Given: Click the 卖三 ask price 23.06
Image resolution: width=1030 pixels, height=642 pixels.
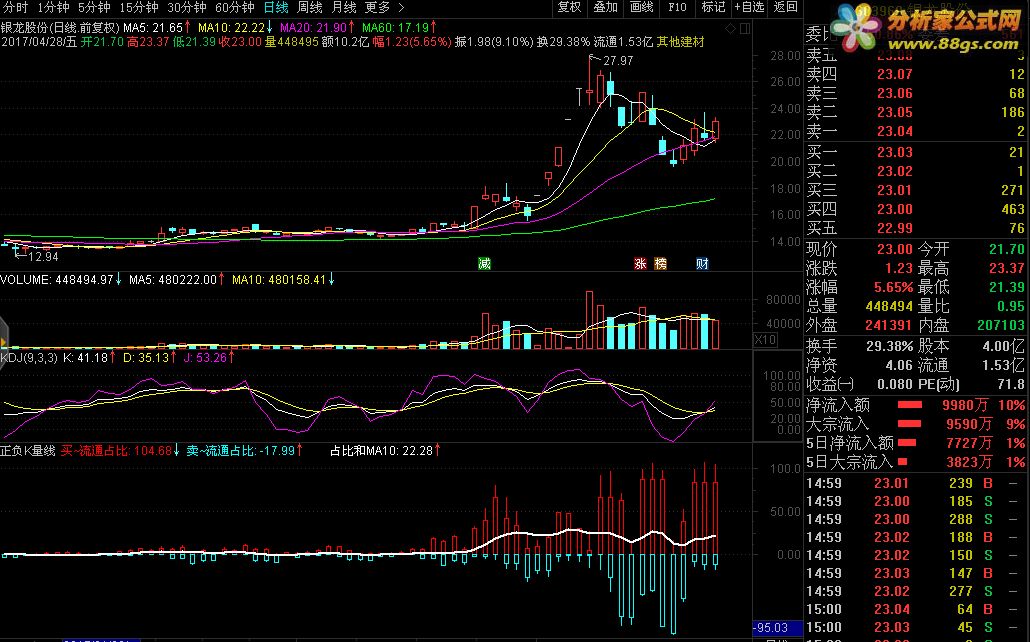Looking at the screenshot, I should [895, 93].
